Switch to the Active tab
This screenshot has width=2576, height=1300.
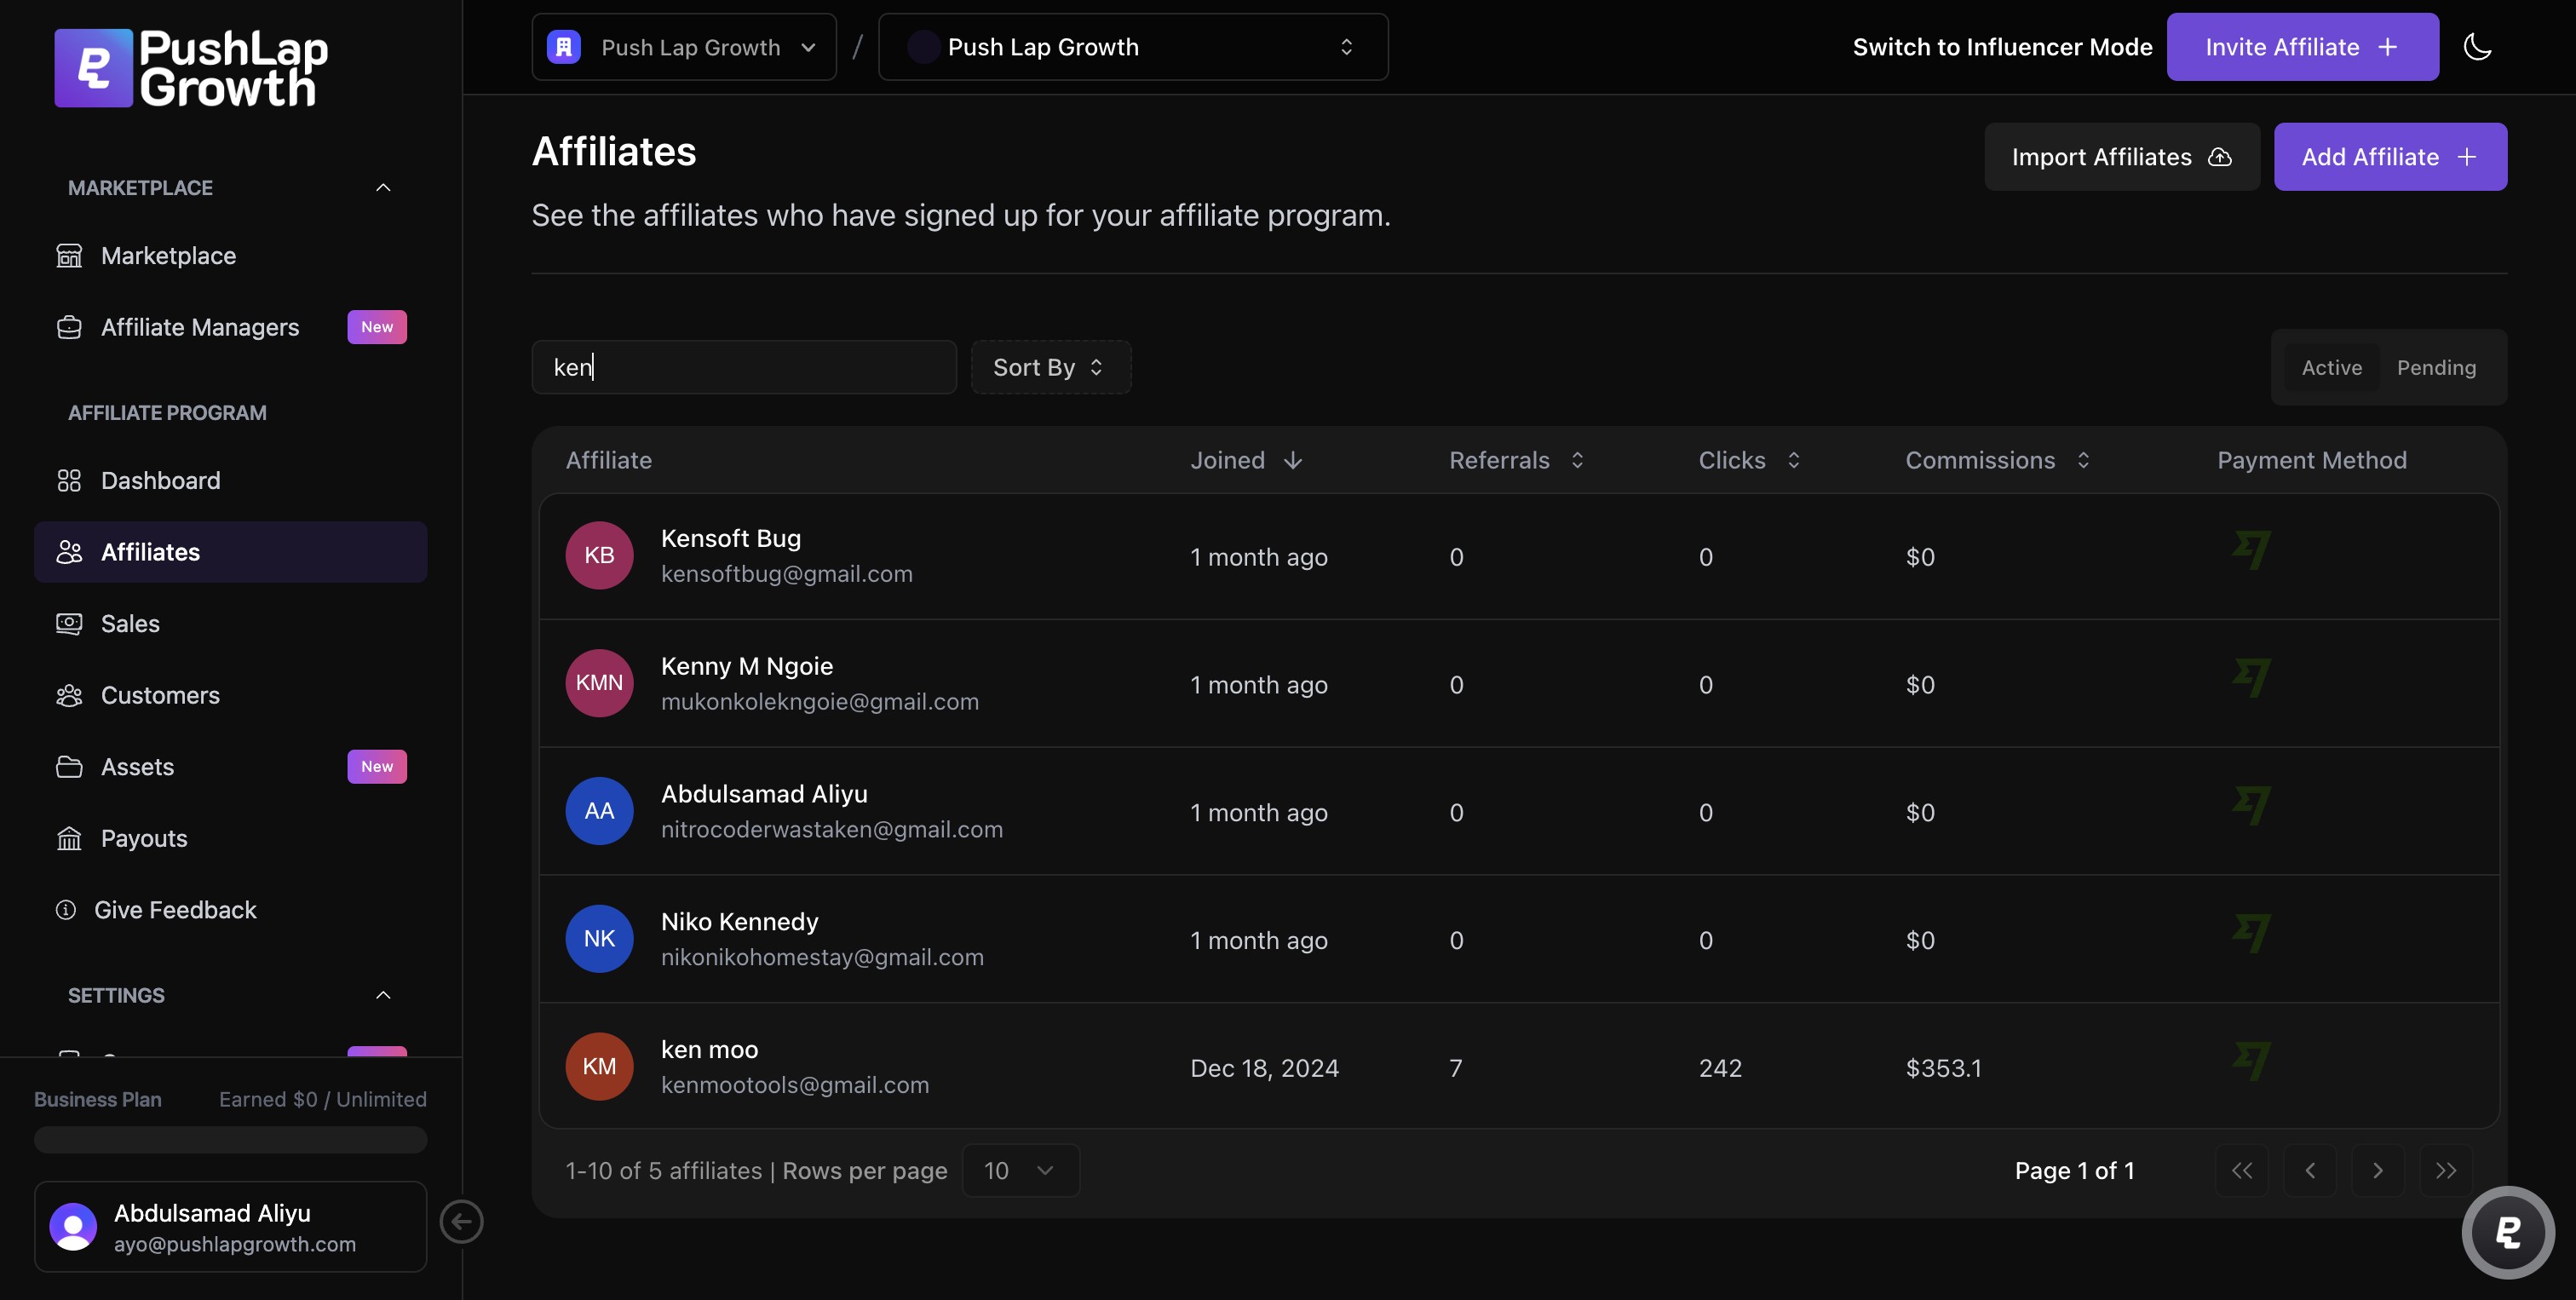tap(2332, 367)
